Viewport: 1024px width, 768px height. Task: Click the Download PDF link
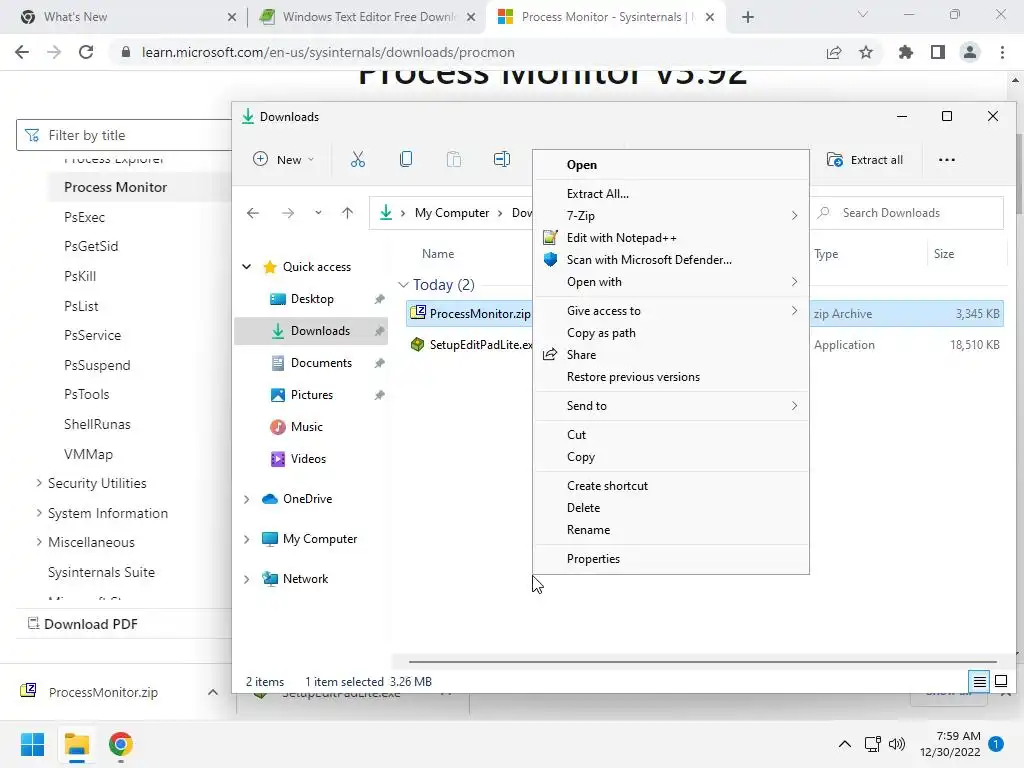coord(82,624)
